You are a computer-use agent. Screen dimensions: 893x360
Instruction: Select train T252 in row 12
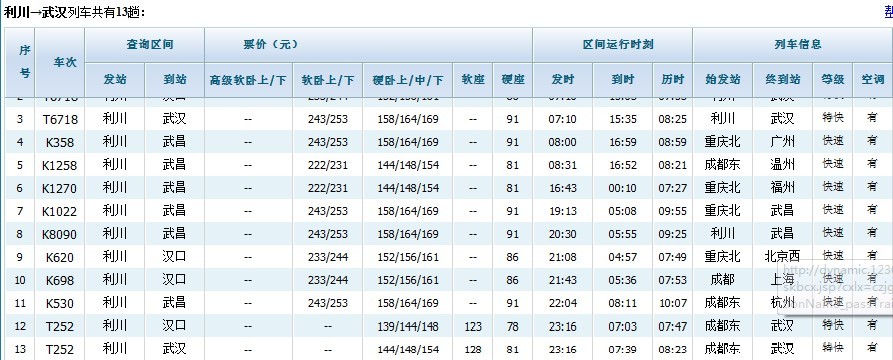60,326
